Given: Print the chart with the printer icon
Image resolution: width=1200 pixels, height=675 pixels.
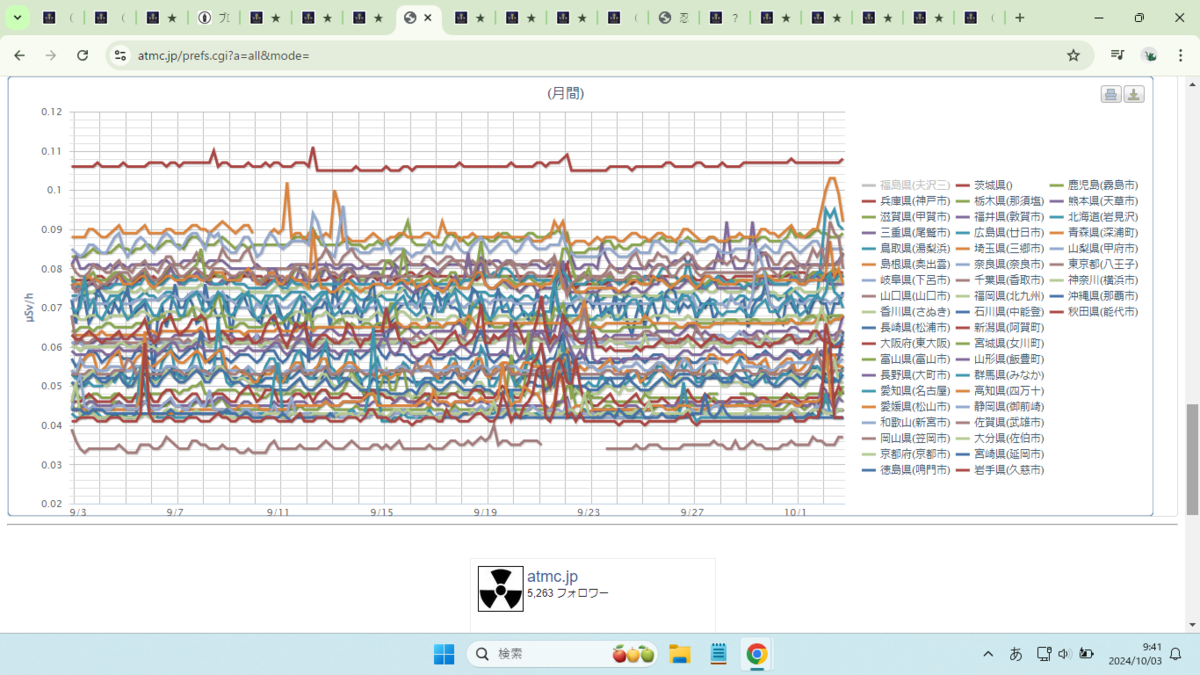Looking at the screenshot, I should point(1110,94).
